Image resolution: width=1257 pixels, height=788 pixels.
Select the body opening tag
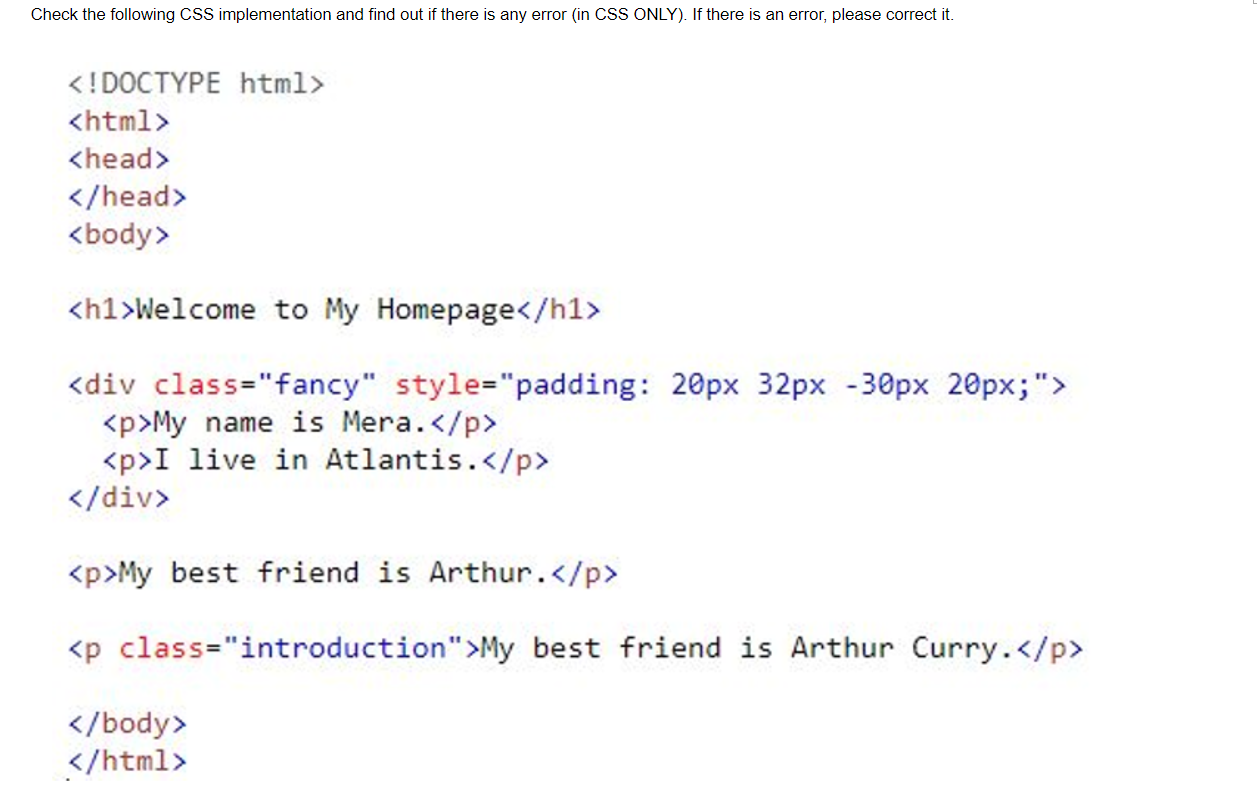[x=118, y=235]
